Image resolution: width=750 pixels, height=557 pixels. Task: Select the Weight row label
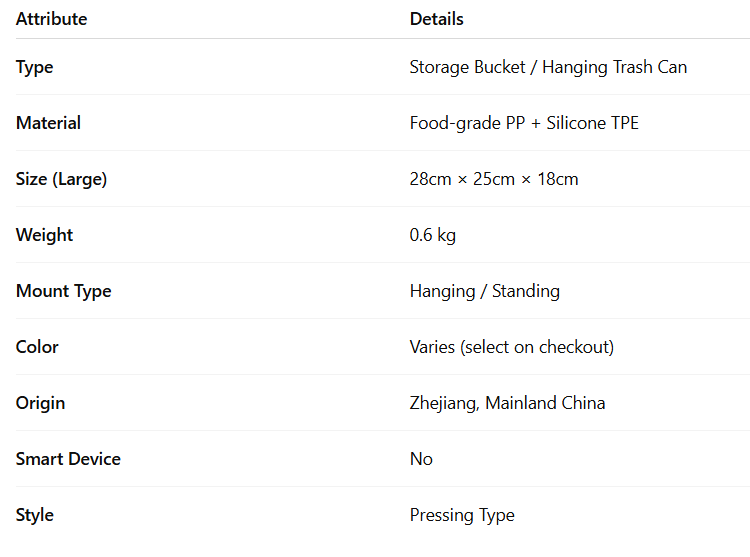pos(44,235)
